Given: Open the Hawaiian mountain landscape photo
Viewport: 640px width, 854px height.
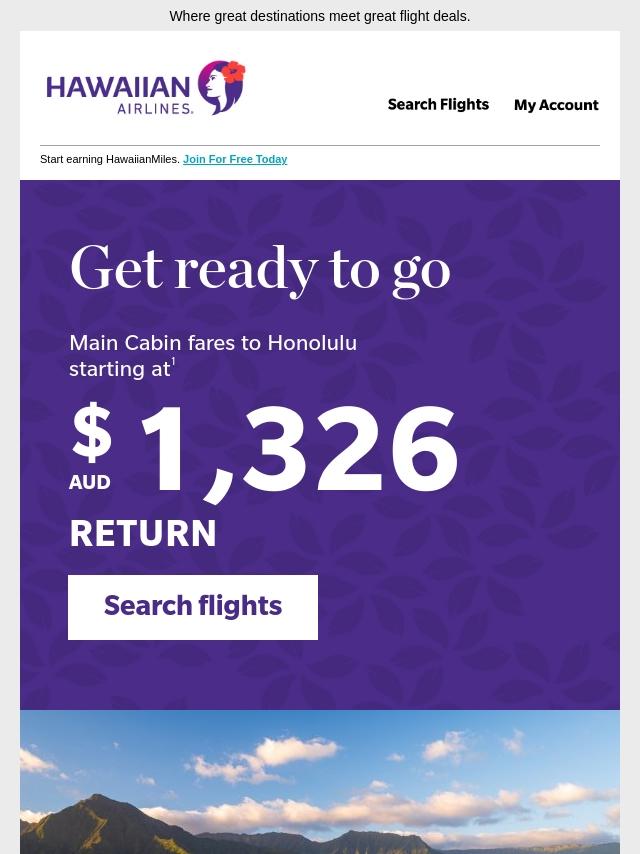Looking at the screenshot, I should point(320,782).
